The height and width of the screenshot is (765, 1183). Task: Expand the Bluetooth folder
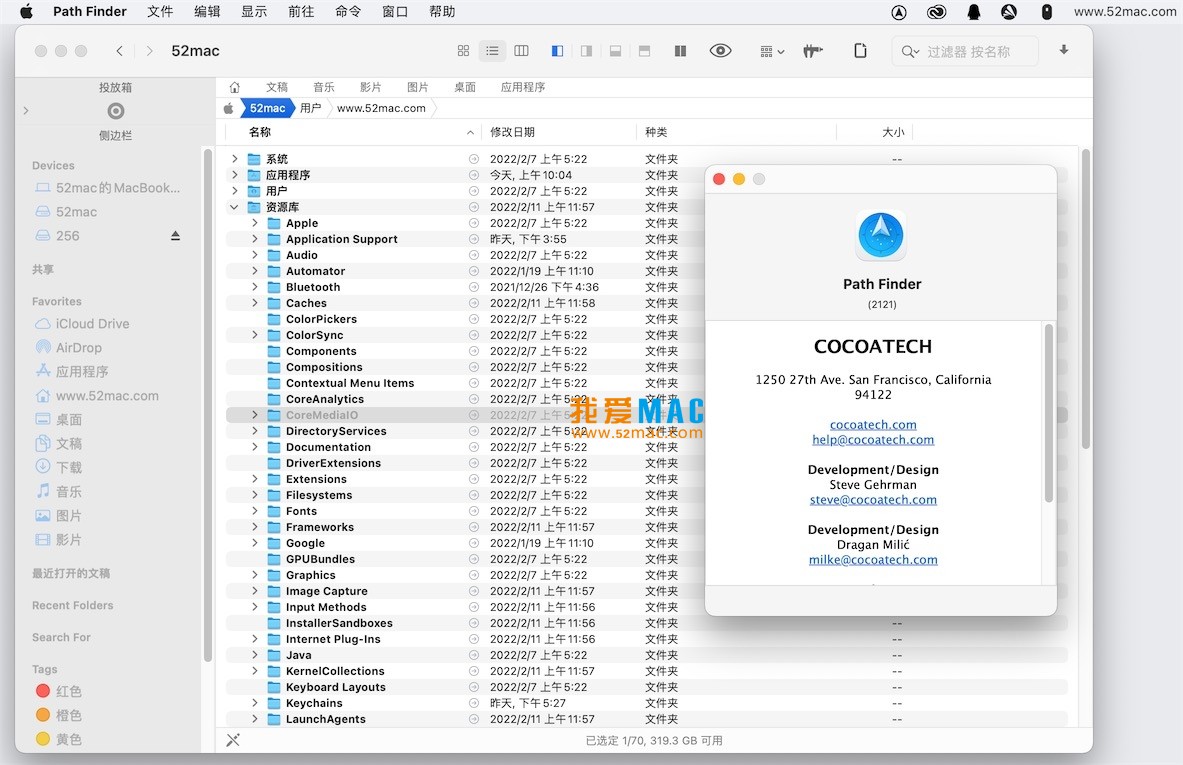[255, 287]
